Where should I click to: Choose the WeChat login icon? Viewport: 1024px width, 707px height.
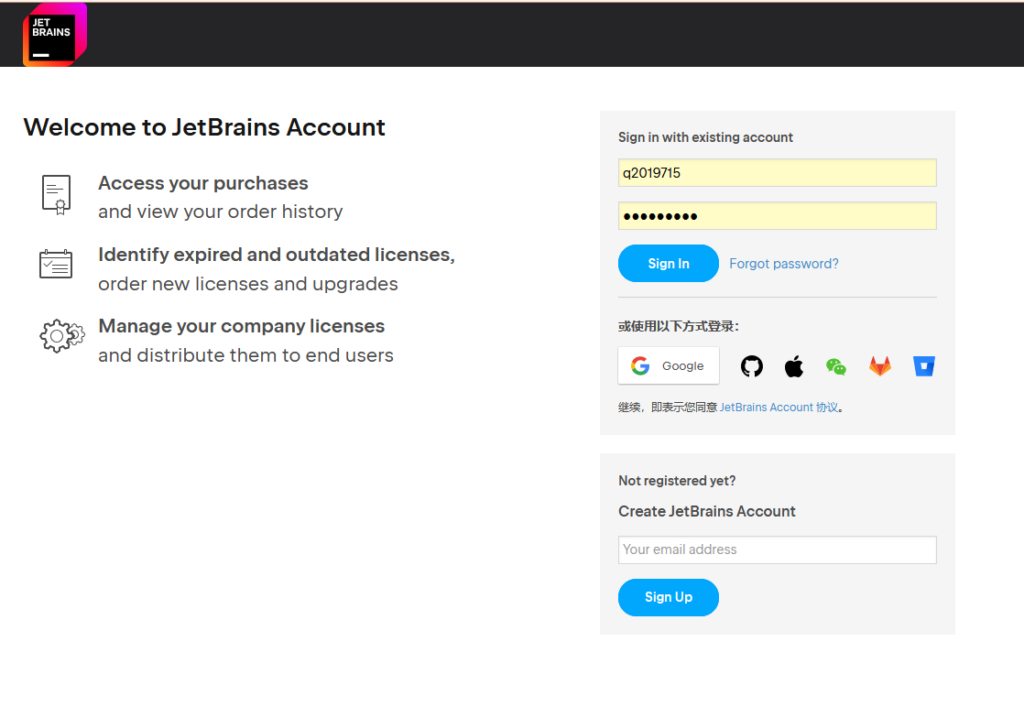coord(836,366)
